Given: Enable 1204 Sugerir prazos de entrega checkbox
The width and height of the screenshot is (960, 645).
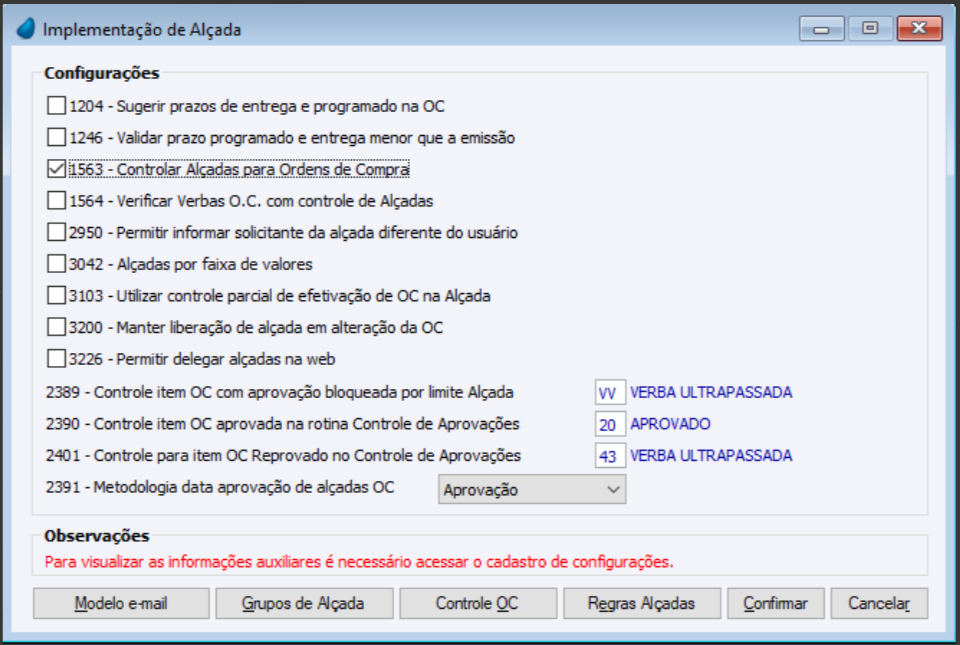Looking at the screenshot, I should (57, 105).
